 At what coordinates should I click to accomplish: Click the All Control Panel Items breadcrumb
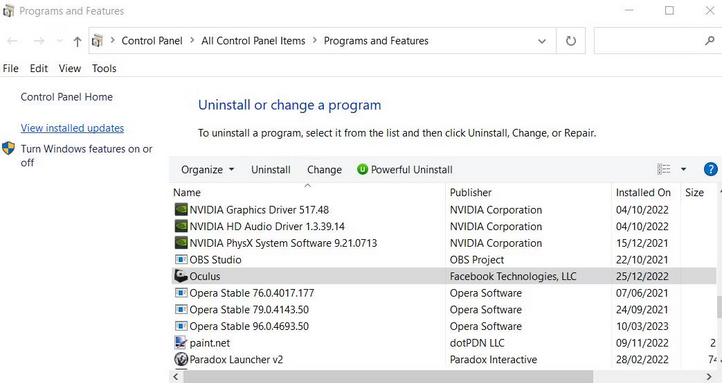tap(253, 41)
